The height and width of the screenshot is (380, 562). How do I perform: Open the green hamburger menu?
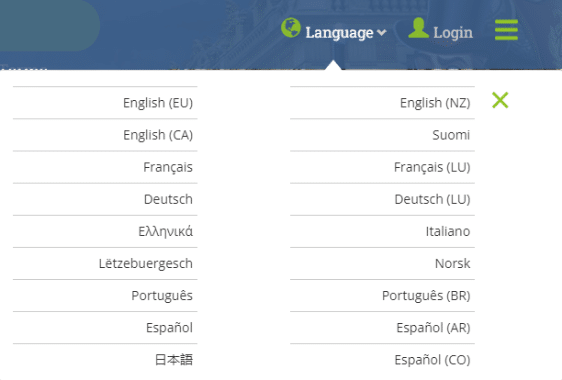506,30
